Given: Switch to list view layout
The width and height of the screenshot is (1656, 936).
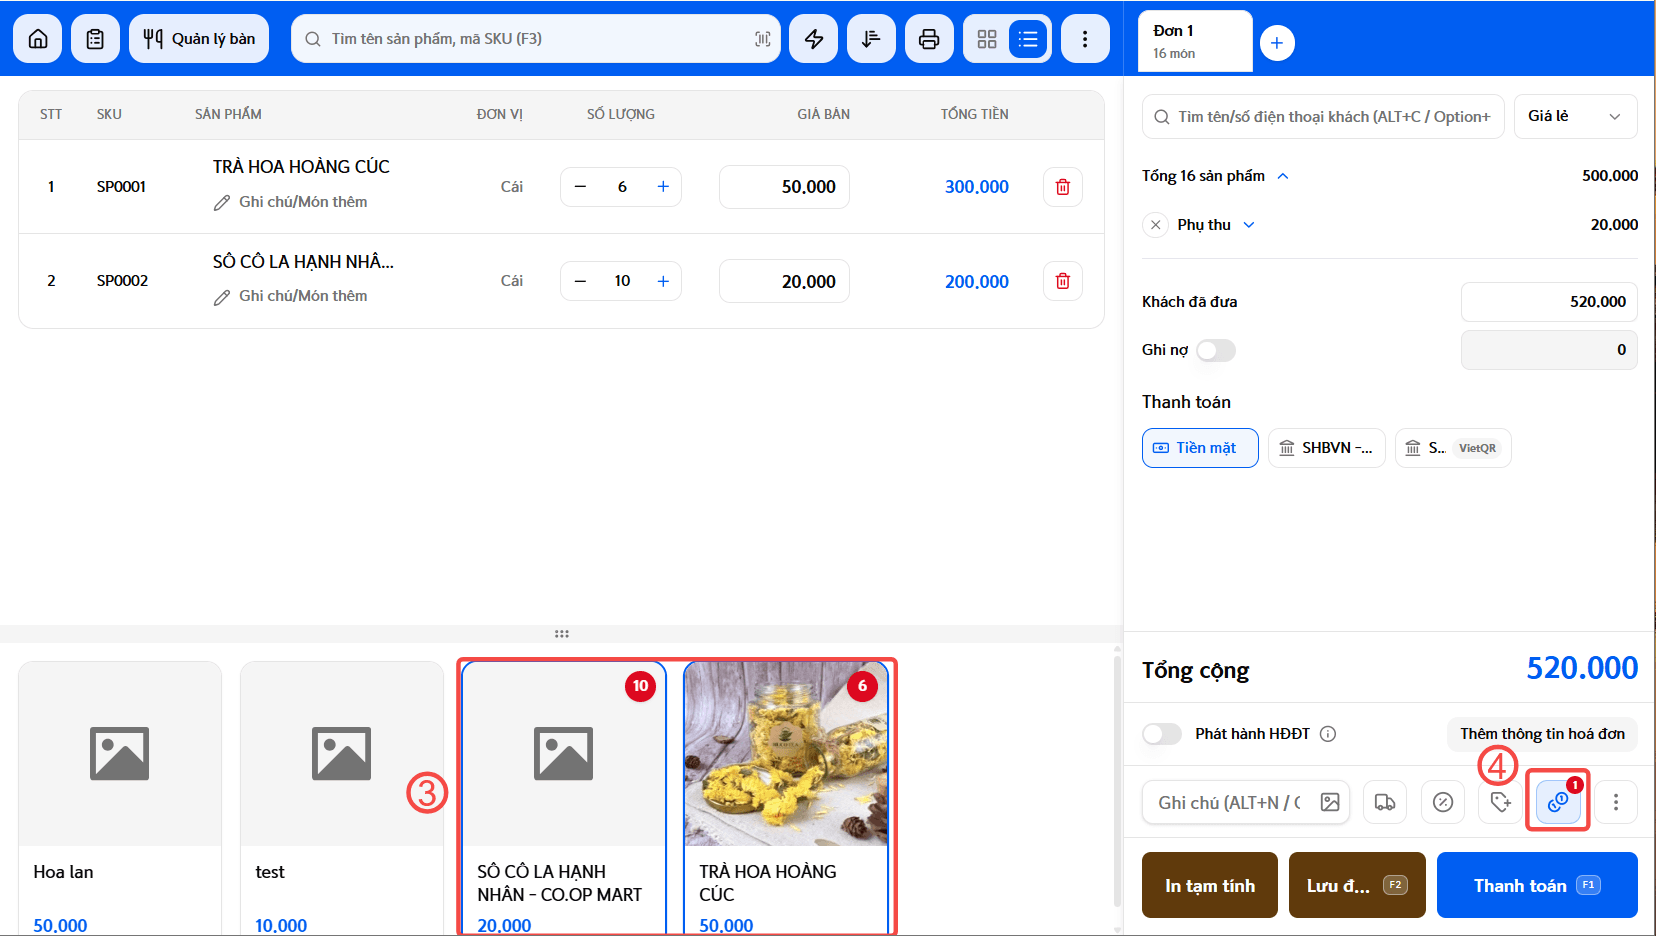Looking at the screenshot, I should coord(1028,39).
